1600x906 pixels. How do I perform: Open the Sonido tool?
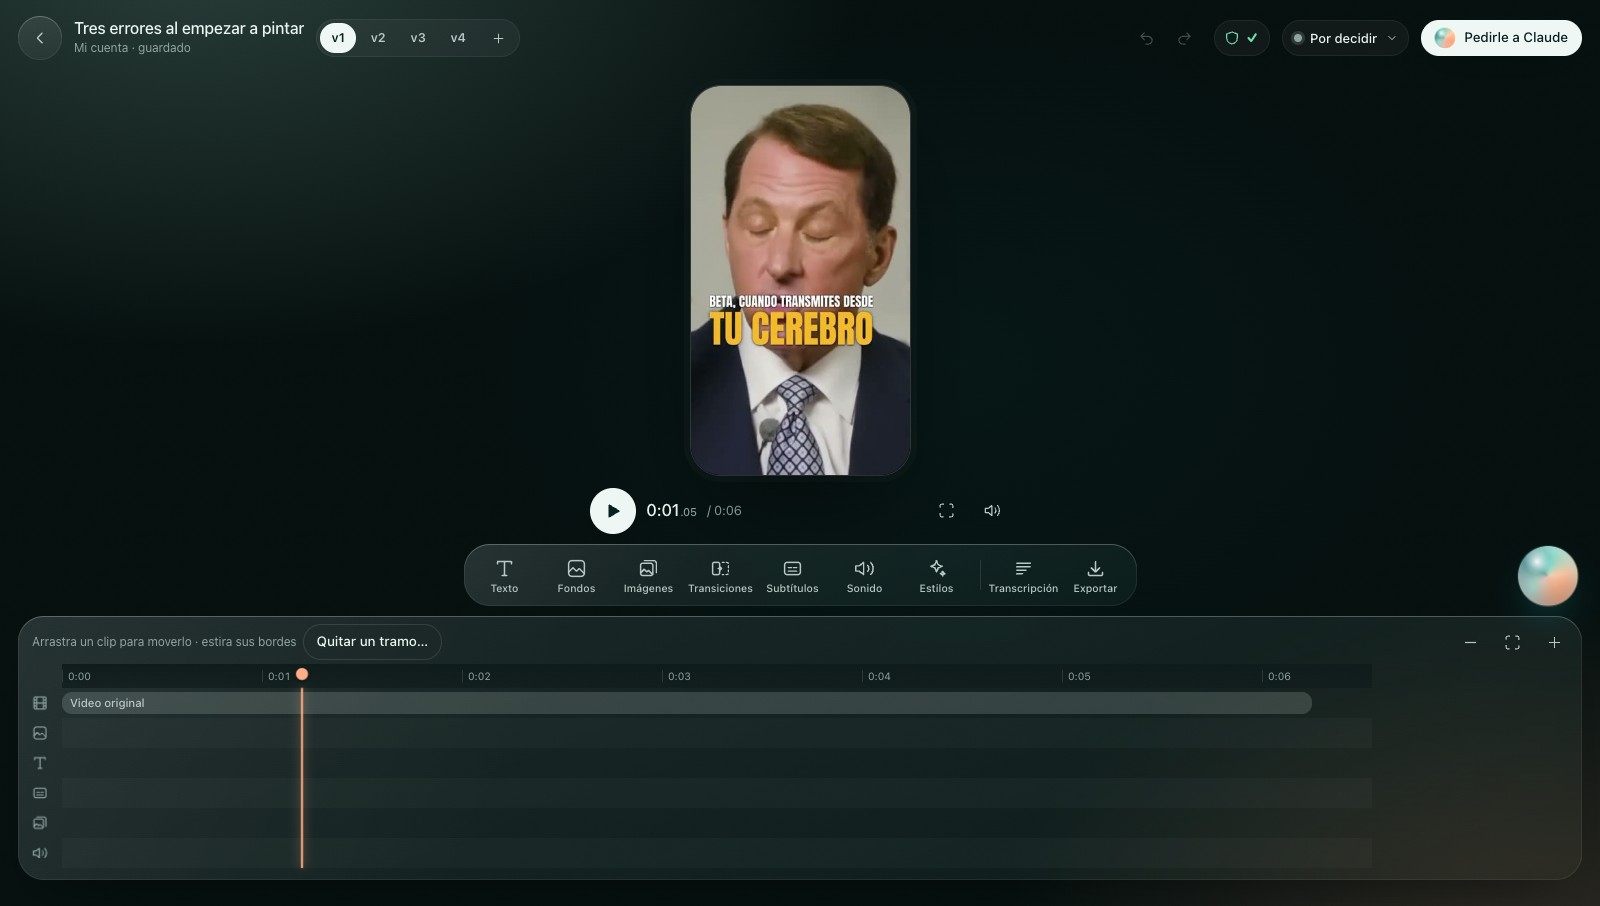coord(864,576)
